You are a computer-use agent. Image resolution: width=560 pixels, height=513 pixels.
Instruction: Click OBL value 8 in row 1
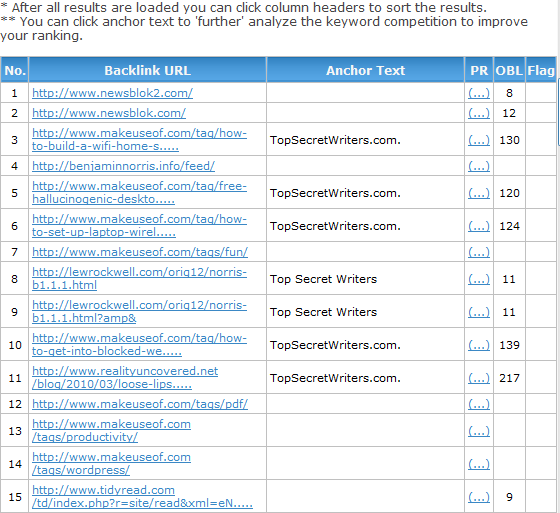(x=509, y=93)
